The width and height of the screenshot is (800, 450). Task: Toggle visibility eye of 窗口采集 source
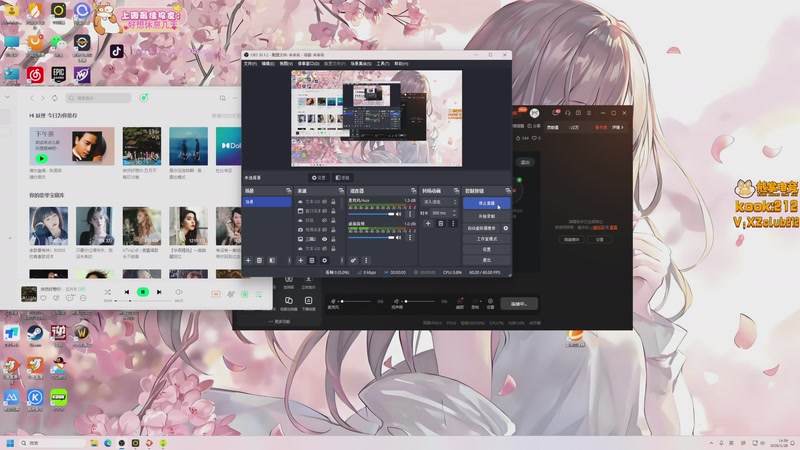324,211
